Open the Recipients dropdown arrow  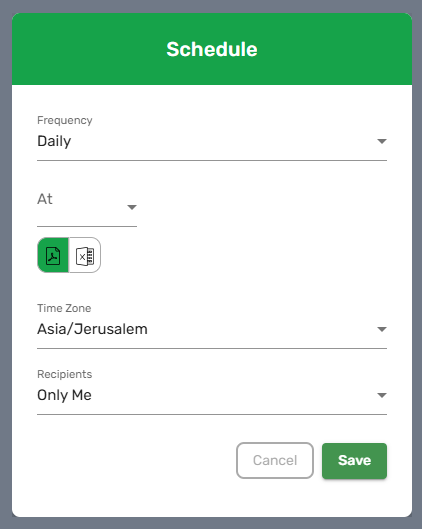(382, 395)
